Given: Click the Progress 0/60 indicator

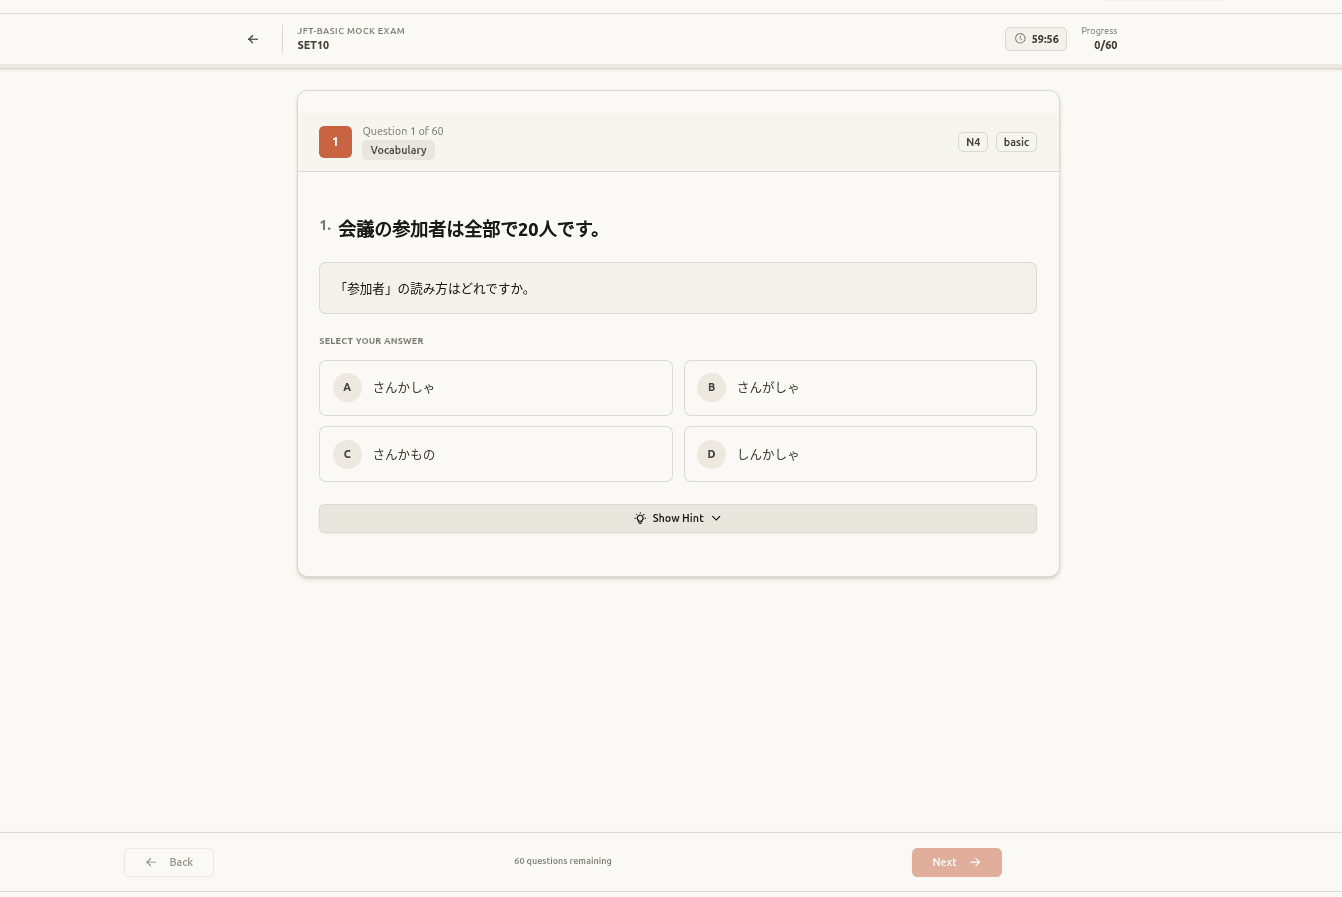Looking at the screenshot, I should coord(1100,38).
